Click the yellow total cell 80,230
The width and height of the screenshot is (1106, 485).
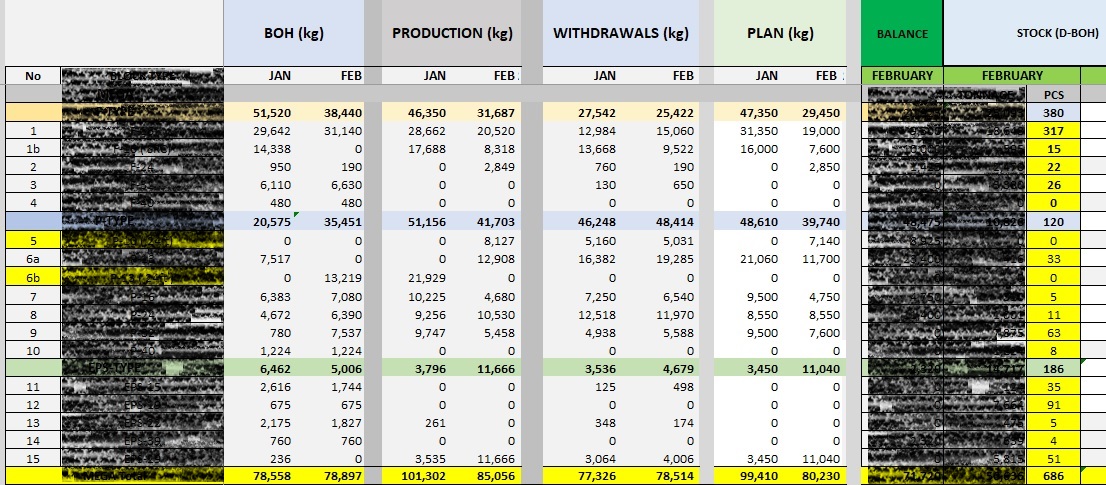point(820,477)
